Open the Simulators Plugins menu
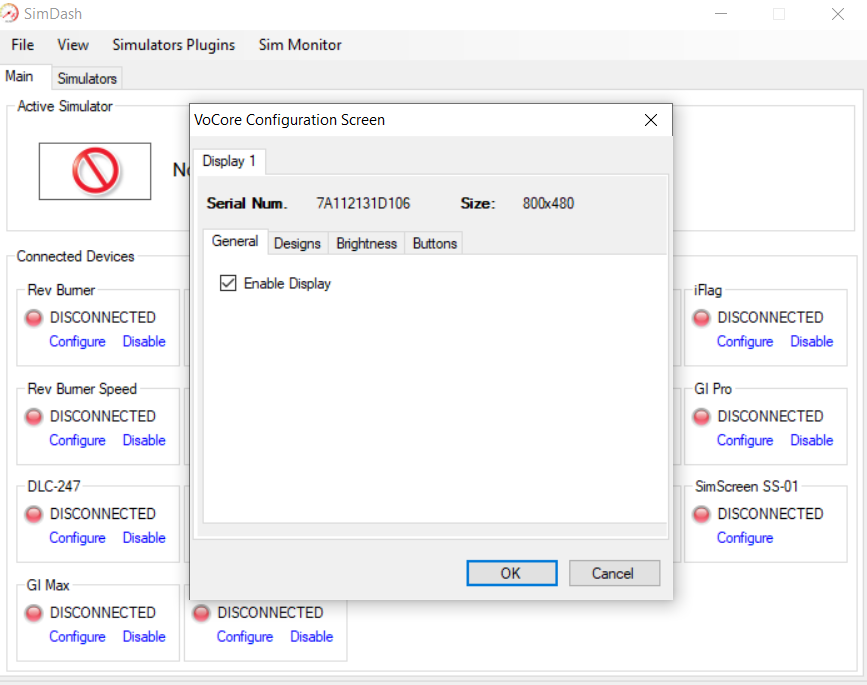Viewport: 867px width, 685px height. point(173,45)
